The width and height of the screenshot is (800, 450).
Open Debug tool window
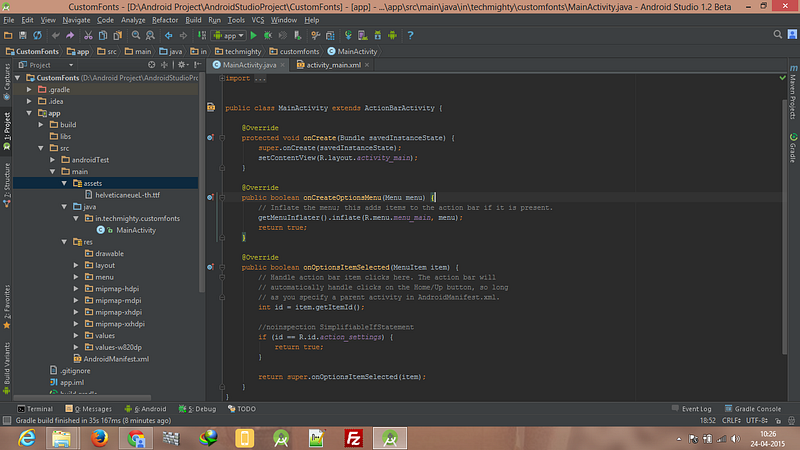coord(197,409)
